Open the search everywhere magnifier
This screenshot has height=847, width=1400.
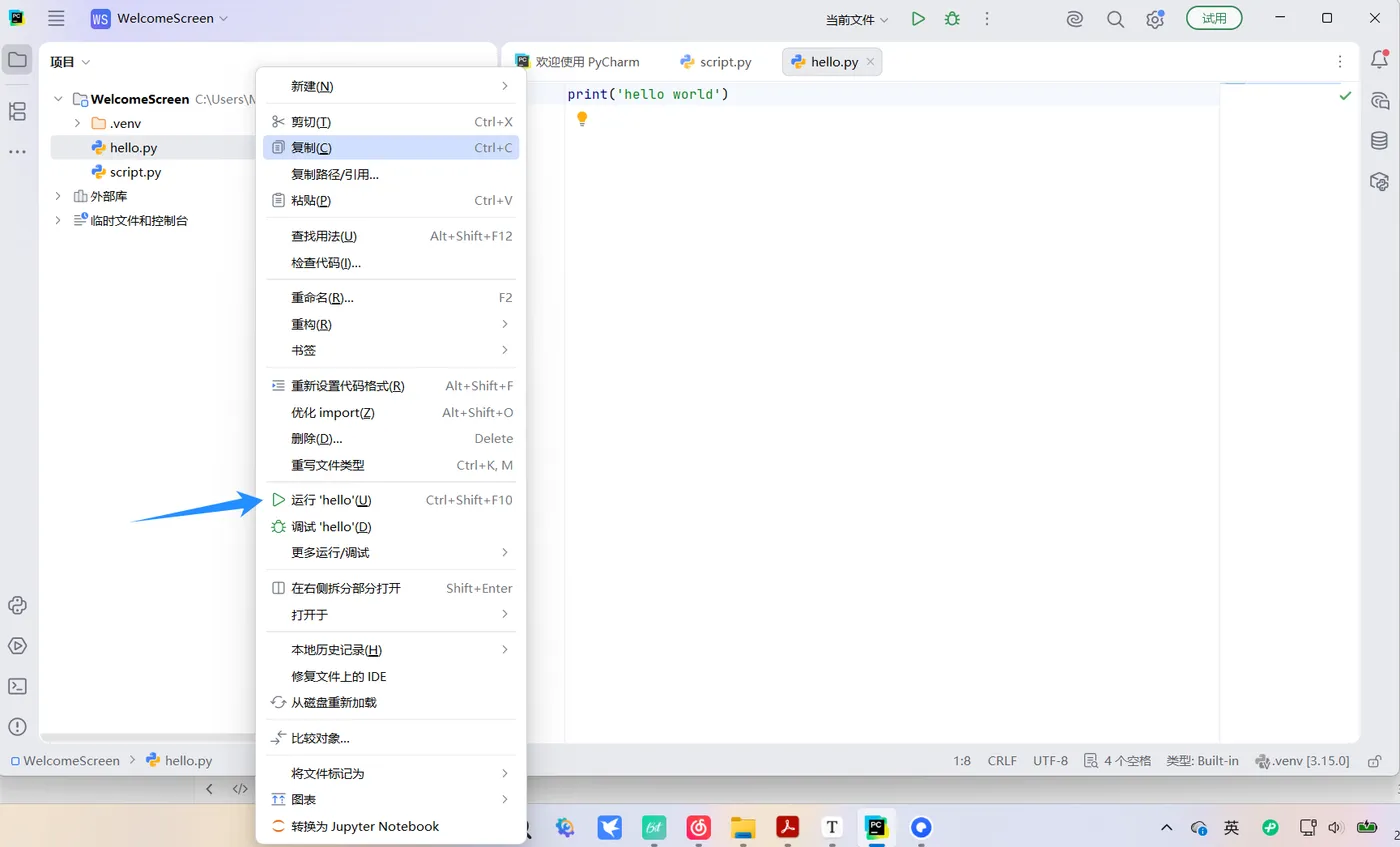[1116, 18]
